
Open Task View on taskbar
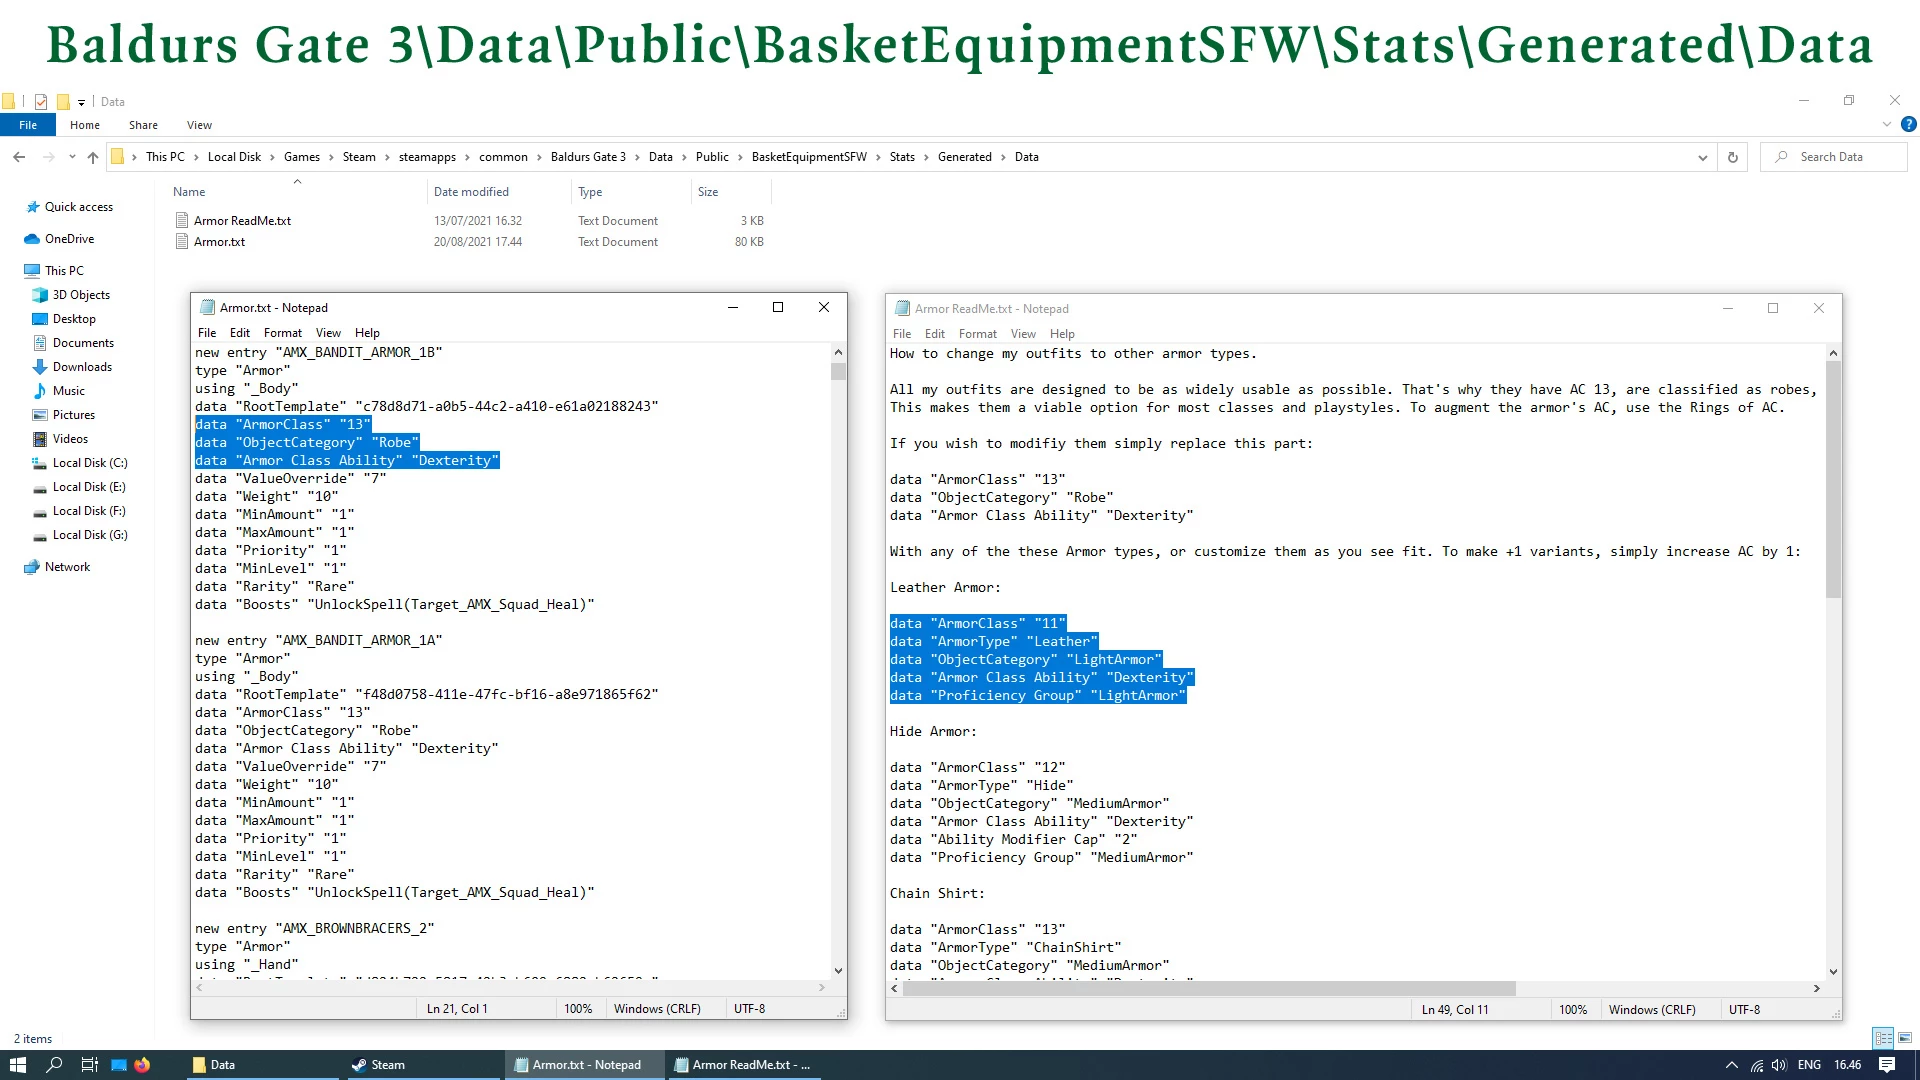(89, 1065)
